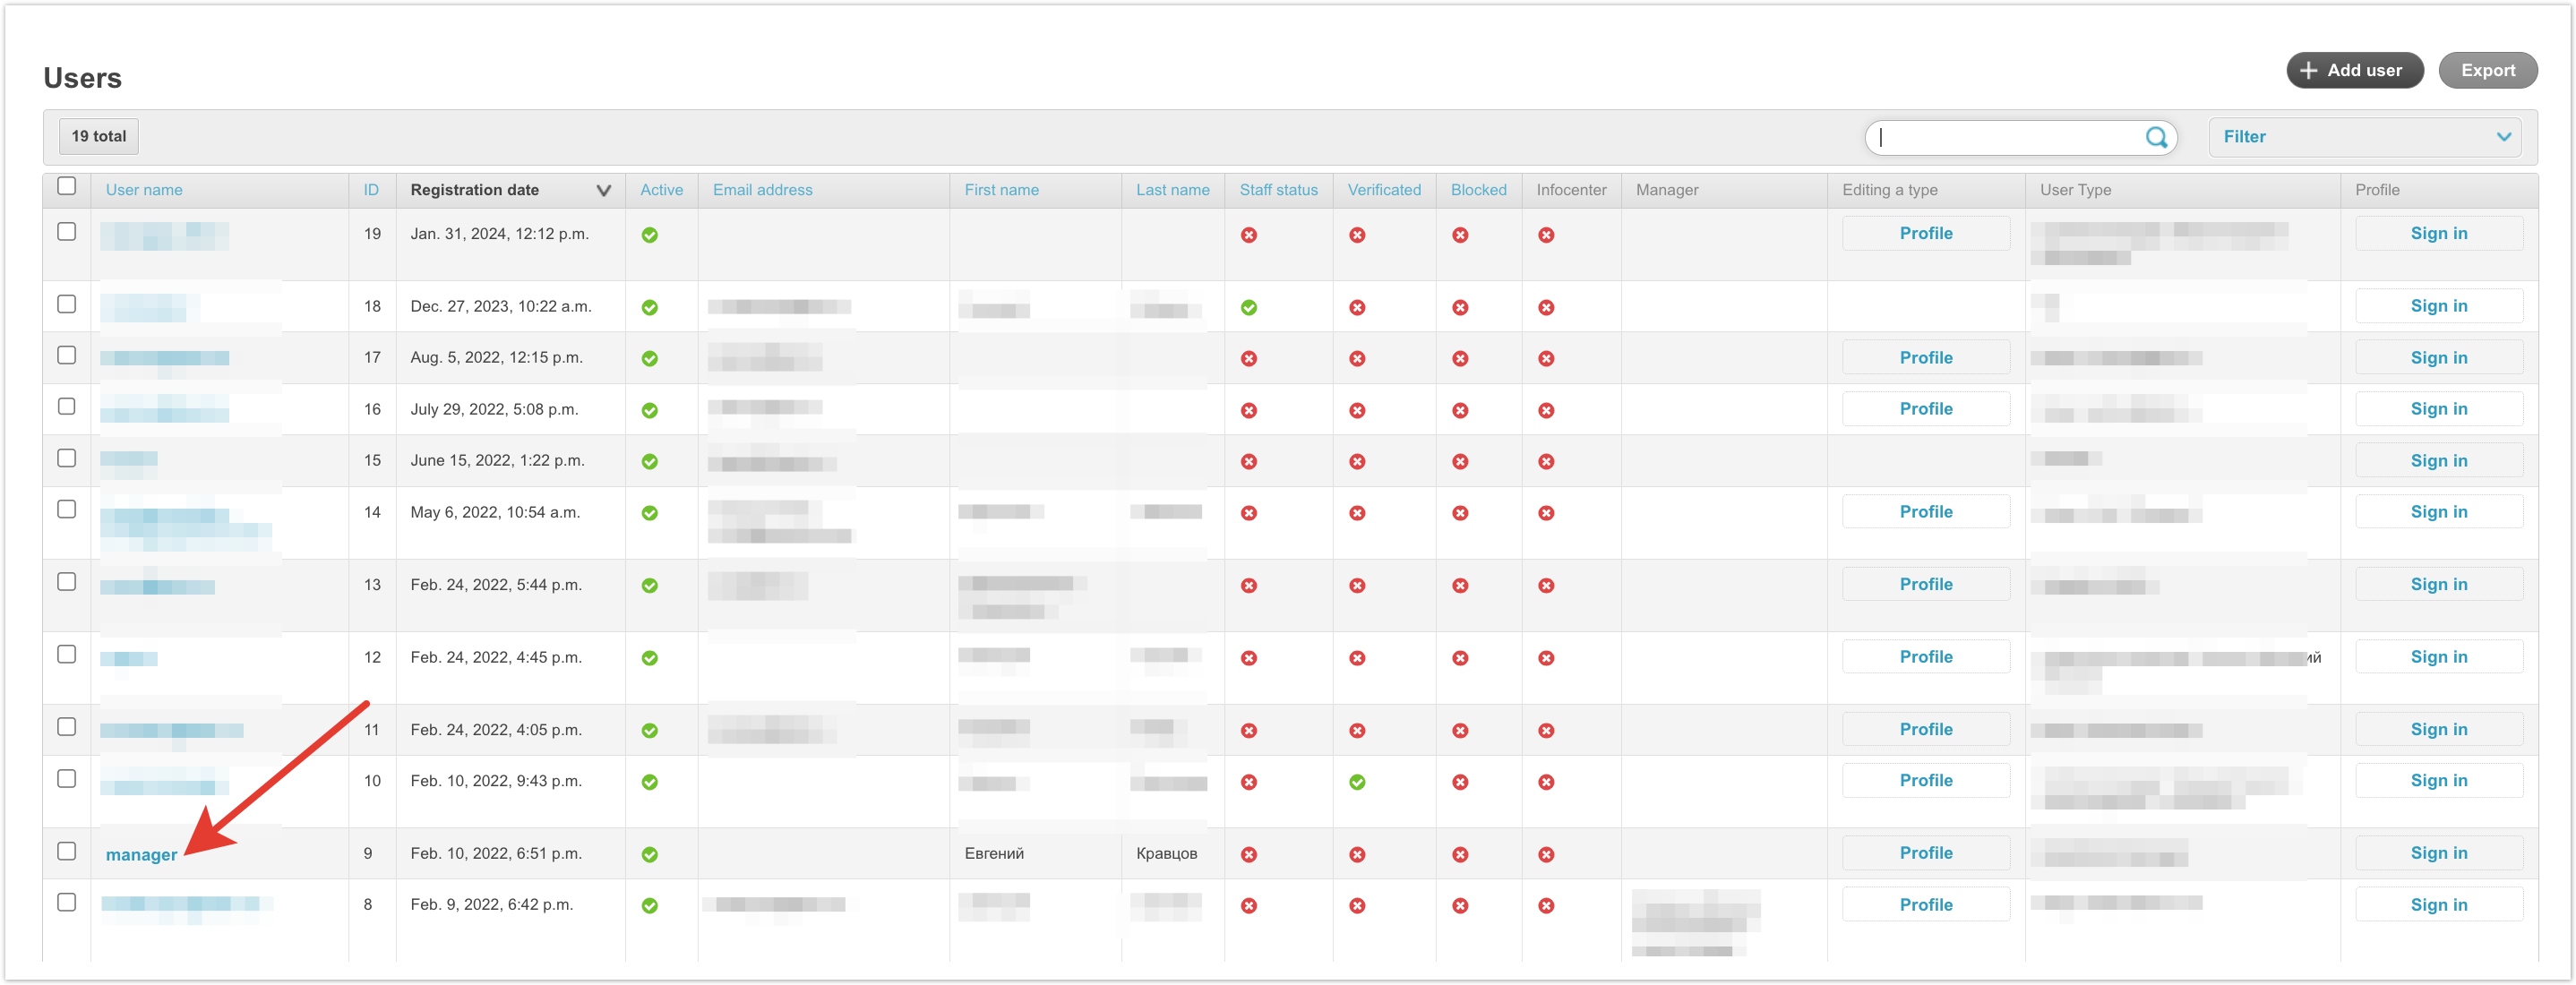Click red Staff status icon for ID 17
The height and width of the screenshot is (985, 2576).
pyautogui.click(x=1248, y=358)
